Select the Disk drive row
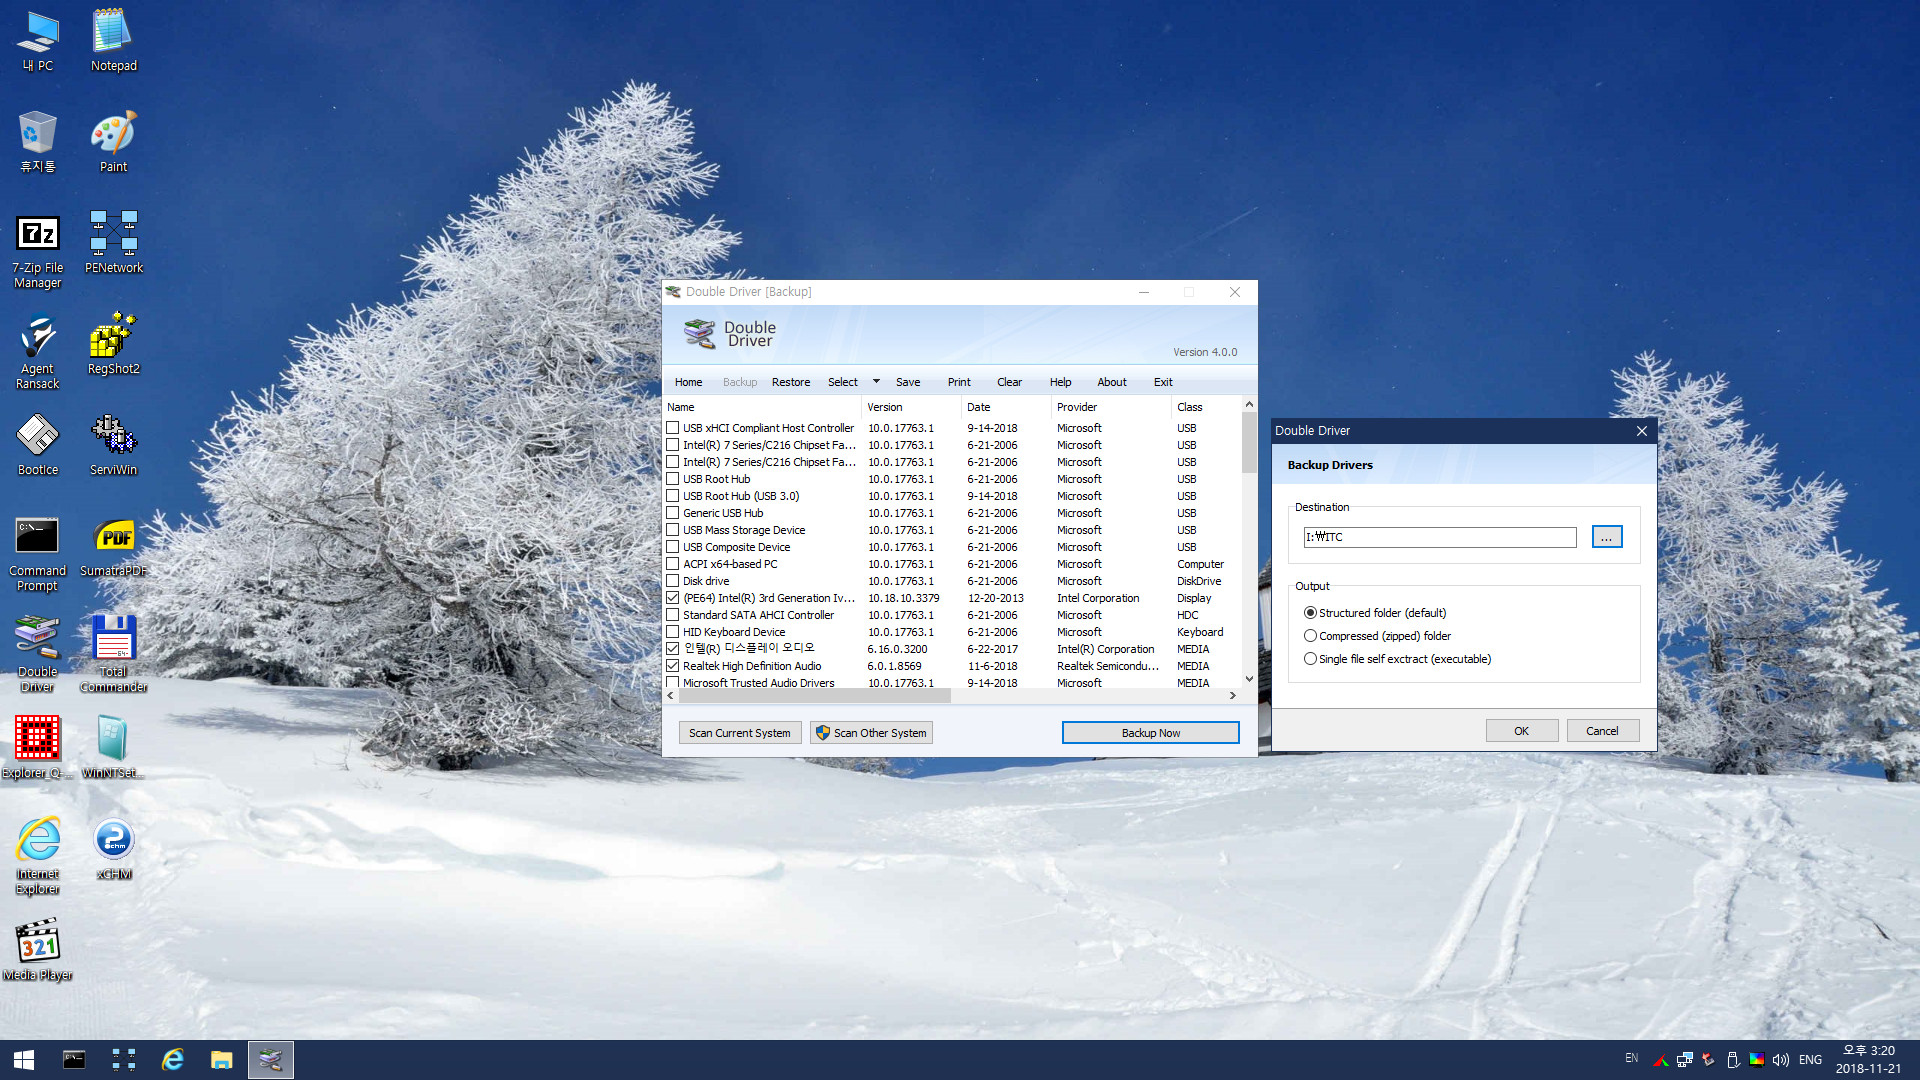 click(952, 581)
